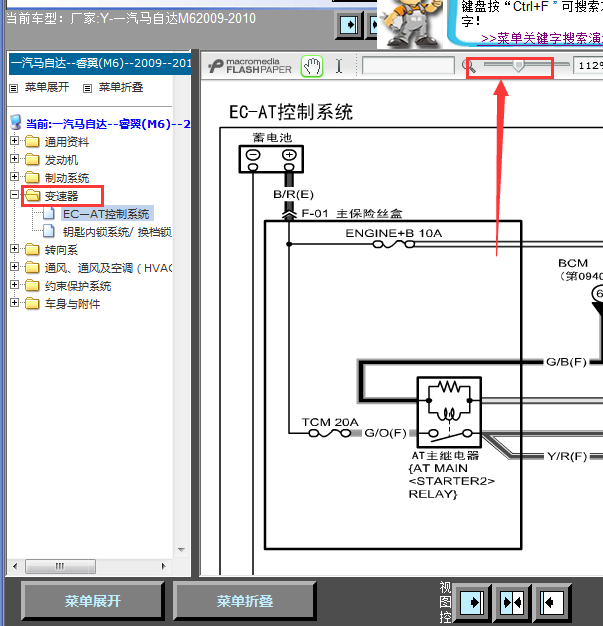
Task: Click the diagram title EC-AT控制系统
Action: point(291,112)
